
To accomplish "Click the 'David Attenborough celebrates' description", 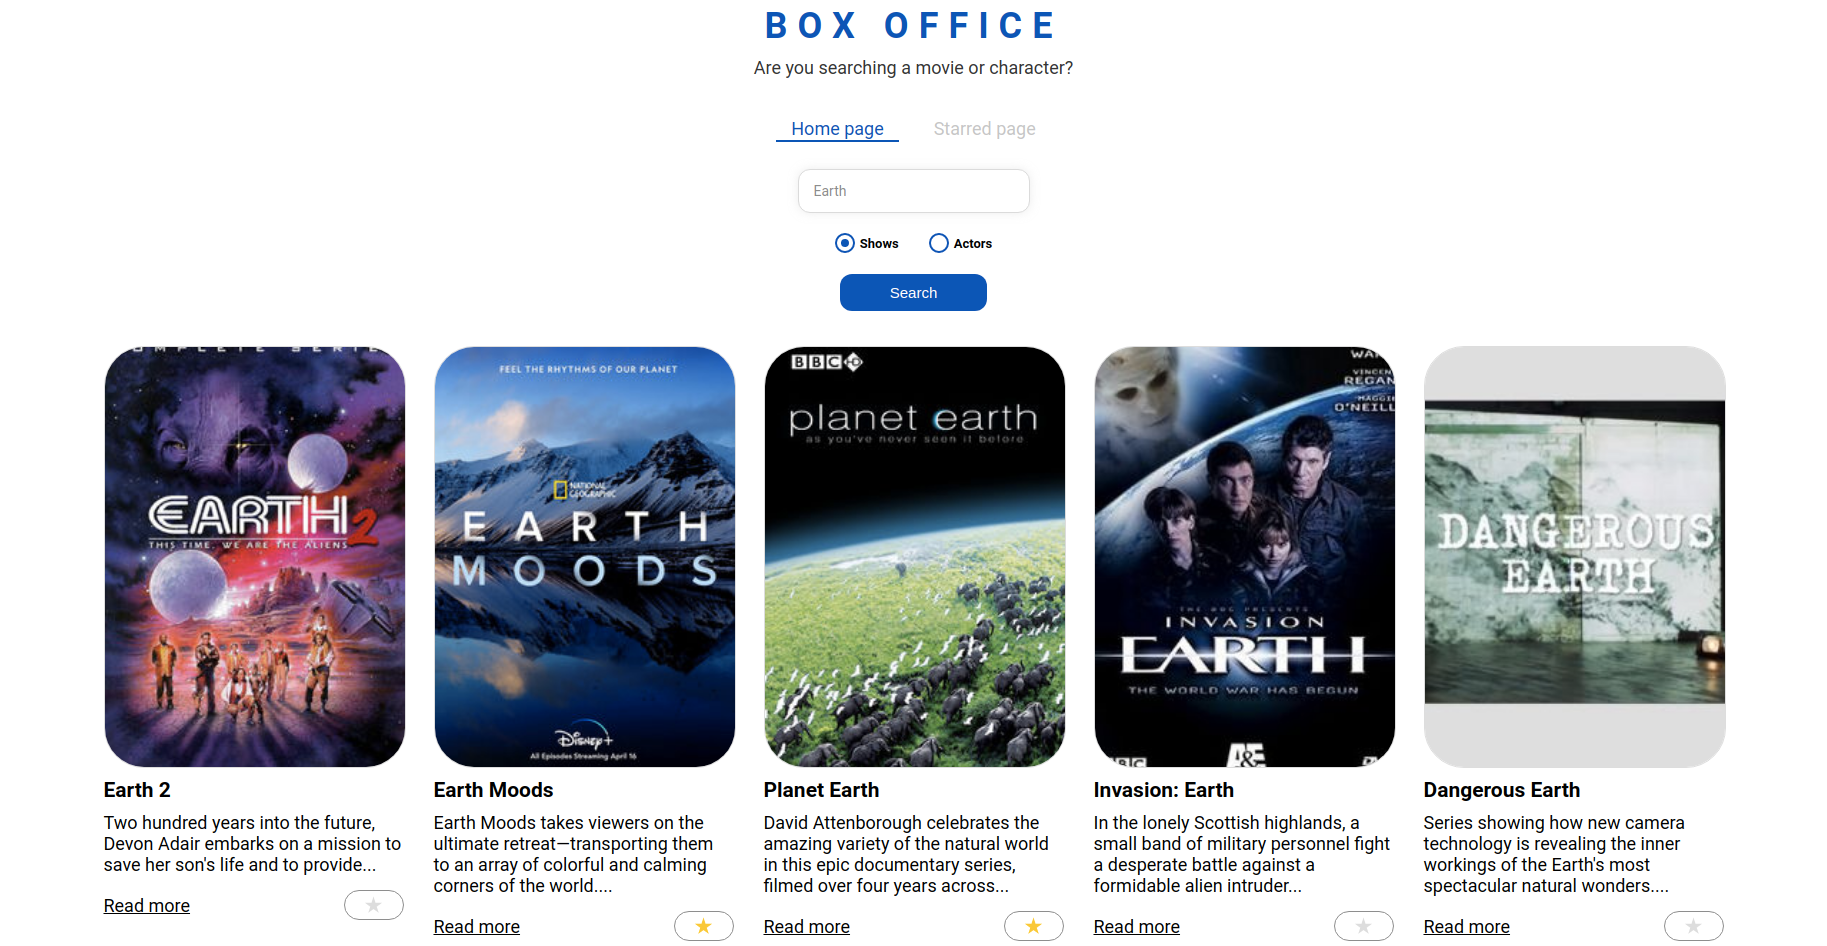I will point(907,854).
